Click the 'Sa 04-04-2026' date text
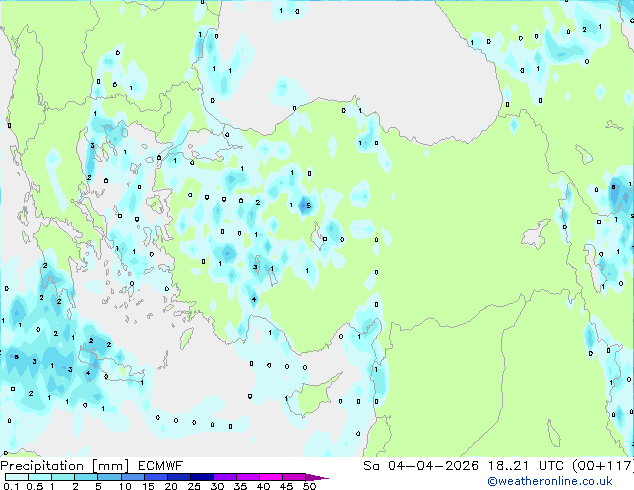Viewport: 634px width, 490px height. 421,466
